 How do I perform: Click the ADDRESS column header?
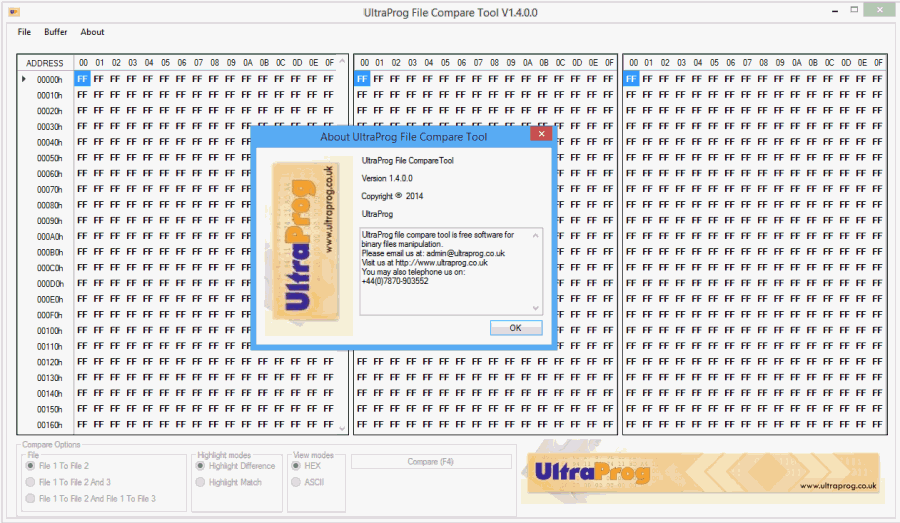pyautogui.click(x=45, y=62)
